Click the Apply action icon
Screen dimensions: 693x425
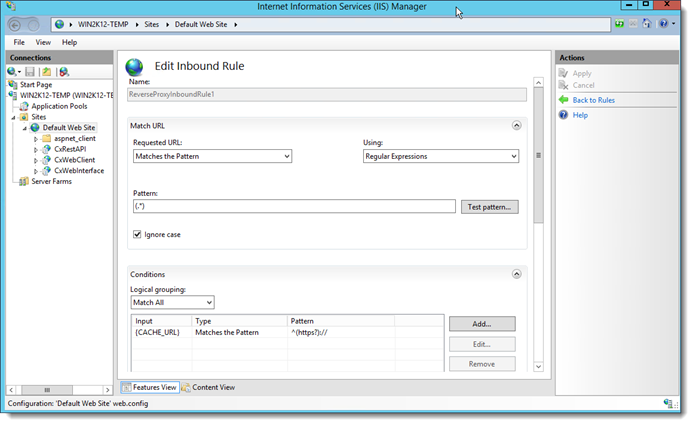pyautogui.click(x=563, y=73)
